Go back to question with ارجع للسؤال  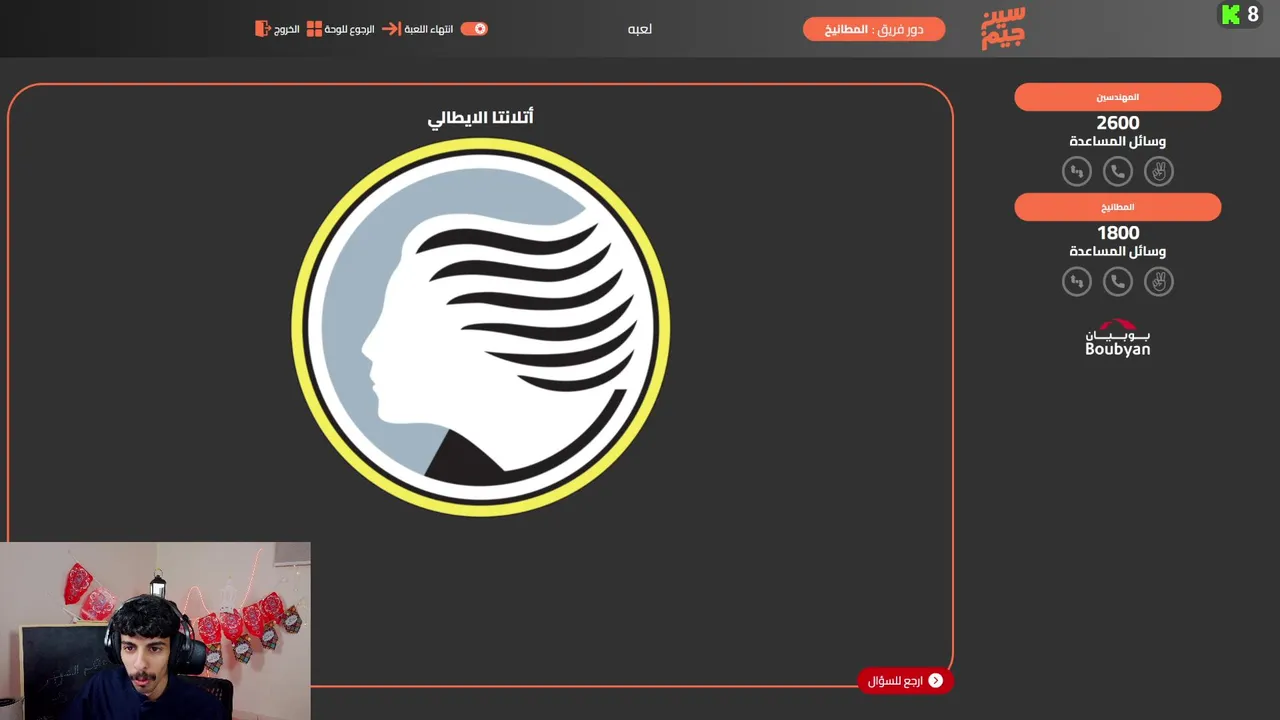(905, 681)
